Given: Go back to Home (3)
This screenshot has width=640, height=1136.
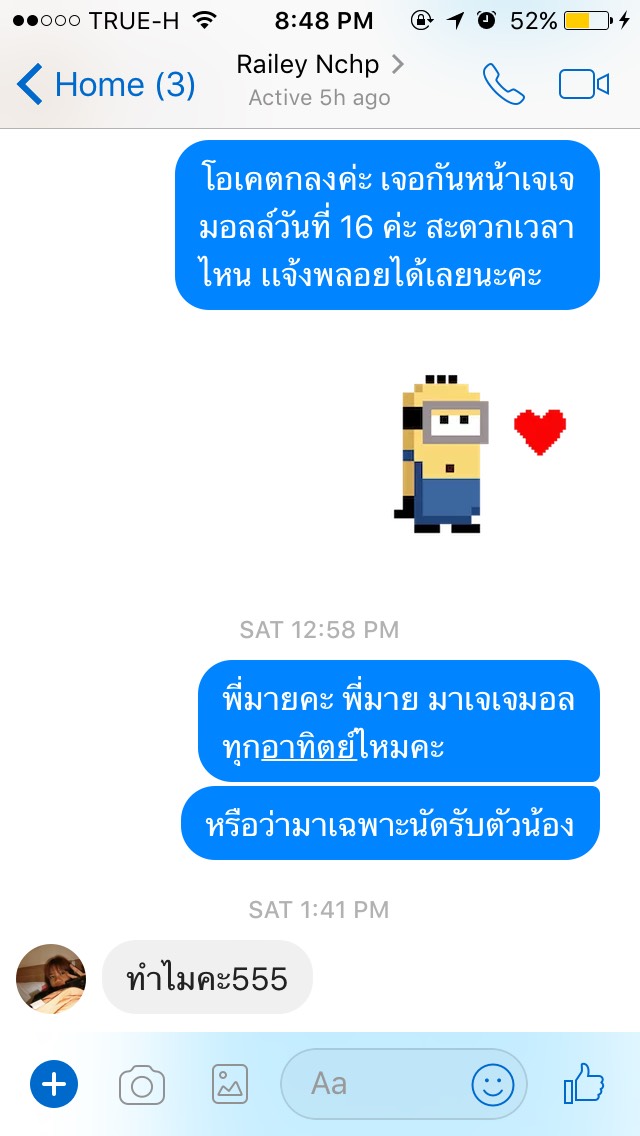Looking at the screenshot, I should tap(106, 84).
